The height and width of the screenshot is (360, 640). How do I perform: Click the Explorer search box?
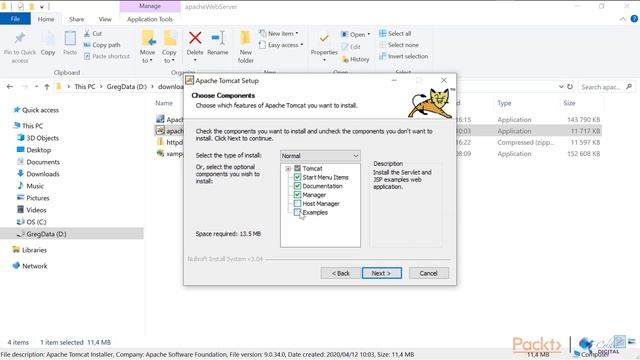point(606,87)
